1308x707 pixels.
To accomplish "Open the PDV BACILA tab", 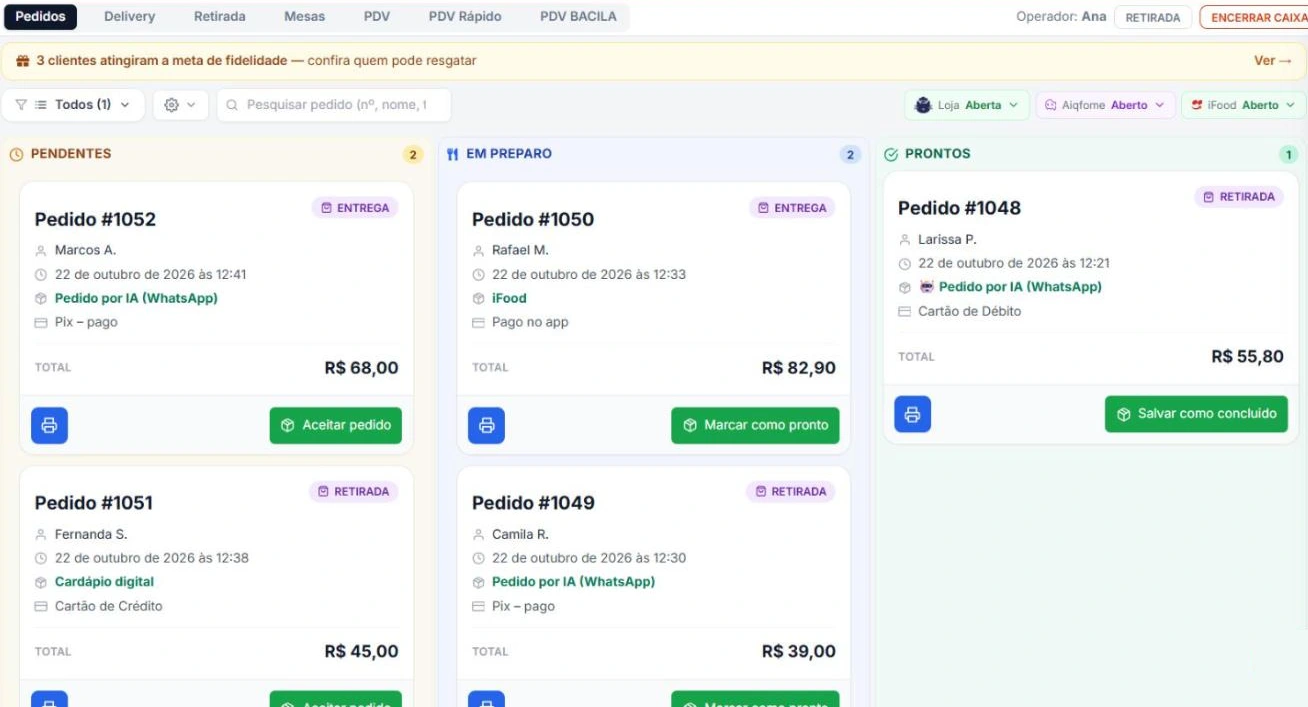I will tap(578, 16).
